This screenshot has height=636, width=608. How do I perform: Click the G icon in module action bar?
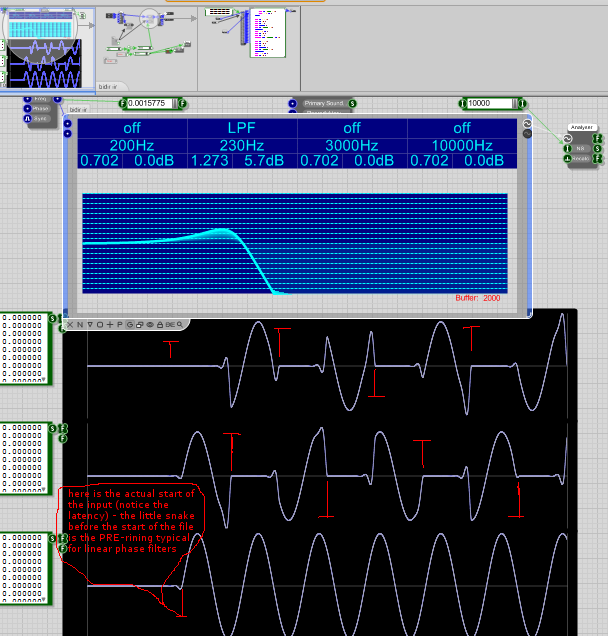(x=130, y=324)
